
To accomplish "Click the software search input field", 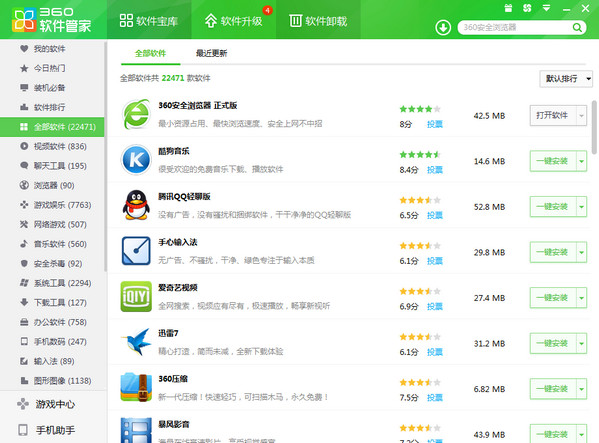I will [x=516, y=27].
